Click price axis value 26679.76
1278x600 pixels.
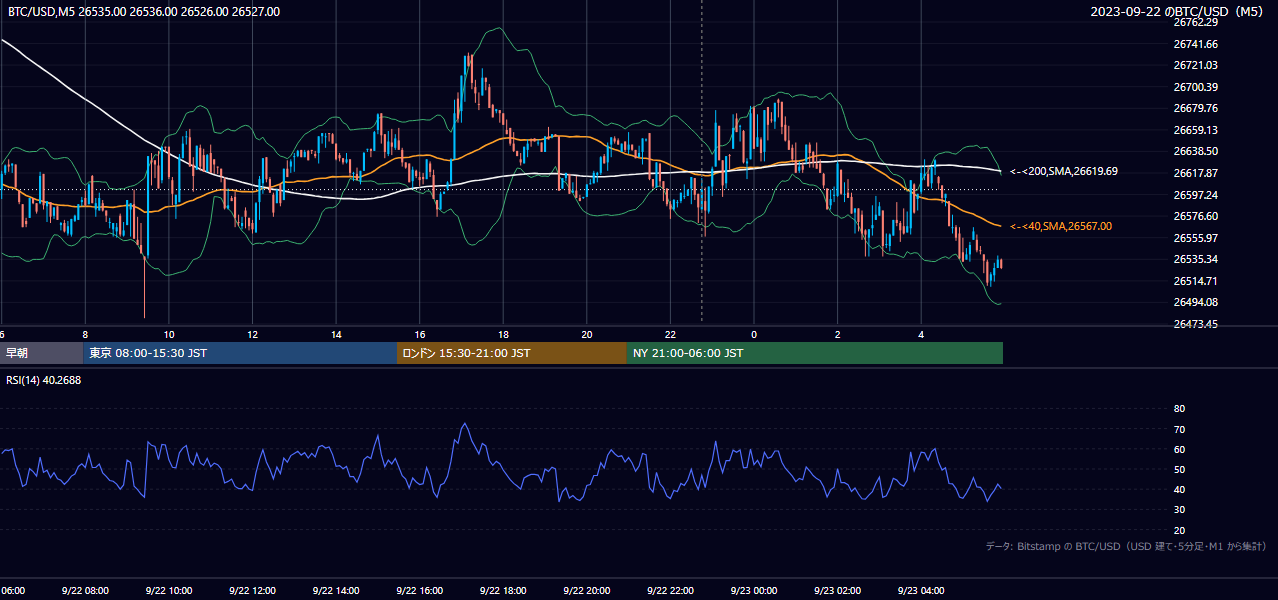(1195, 108)
